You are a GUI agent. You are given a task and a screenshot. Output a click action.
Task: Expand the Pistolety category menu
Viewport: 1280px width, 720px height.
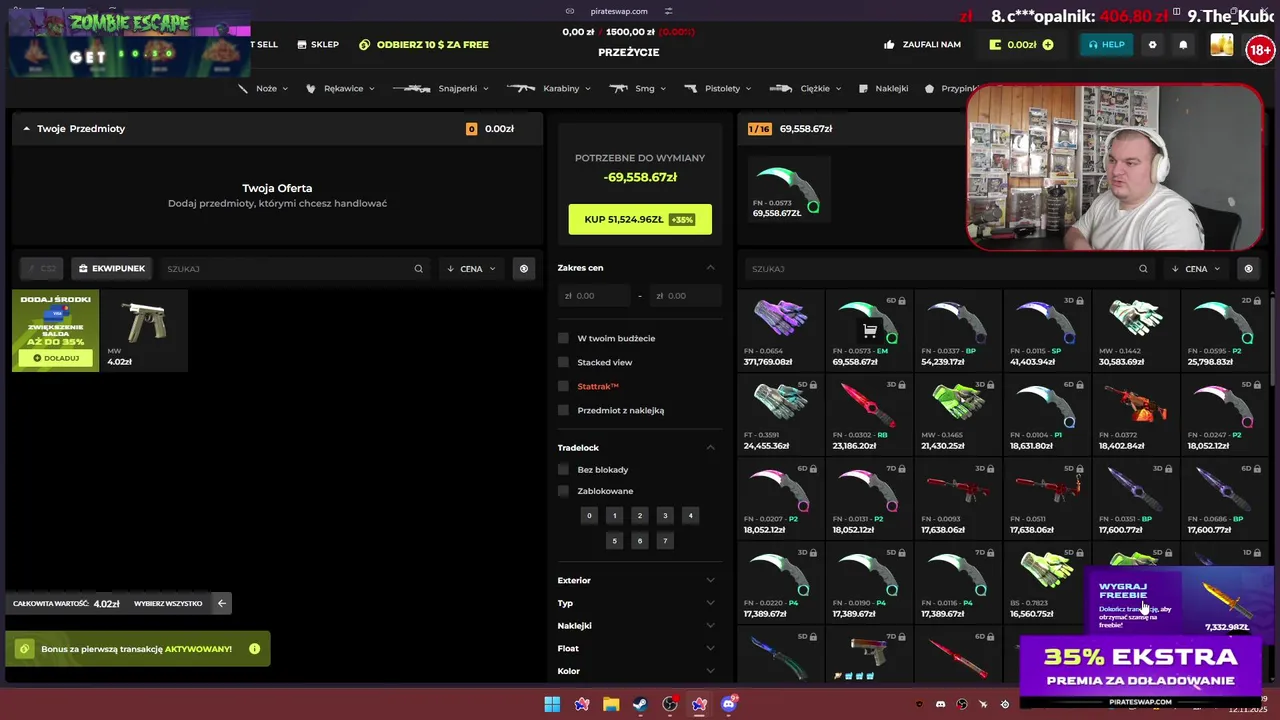tap(718, 88)
